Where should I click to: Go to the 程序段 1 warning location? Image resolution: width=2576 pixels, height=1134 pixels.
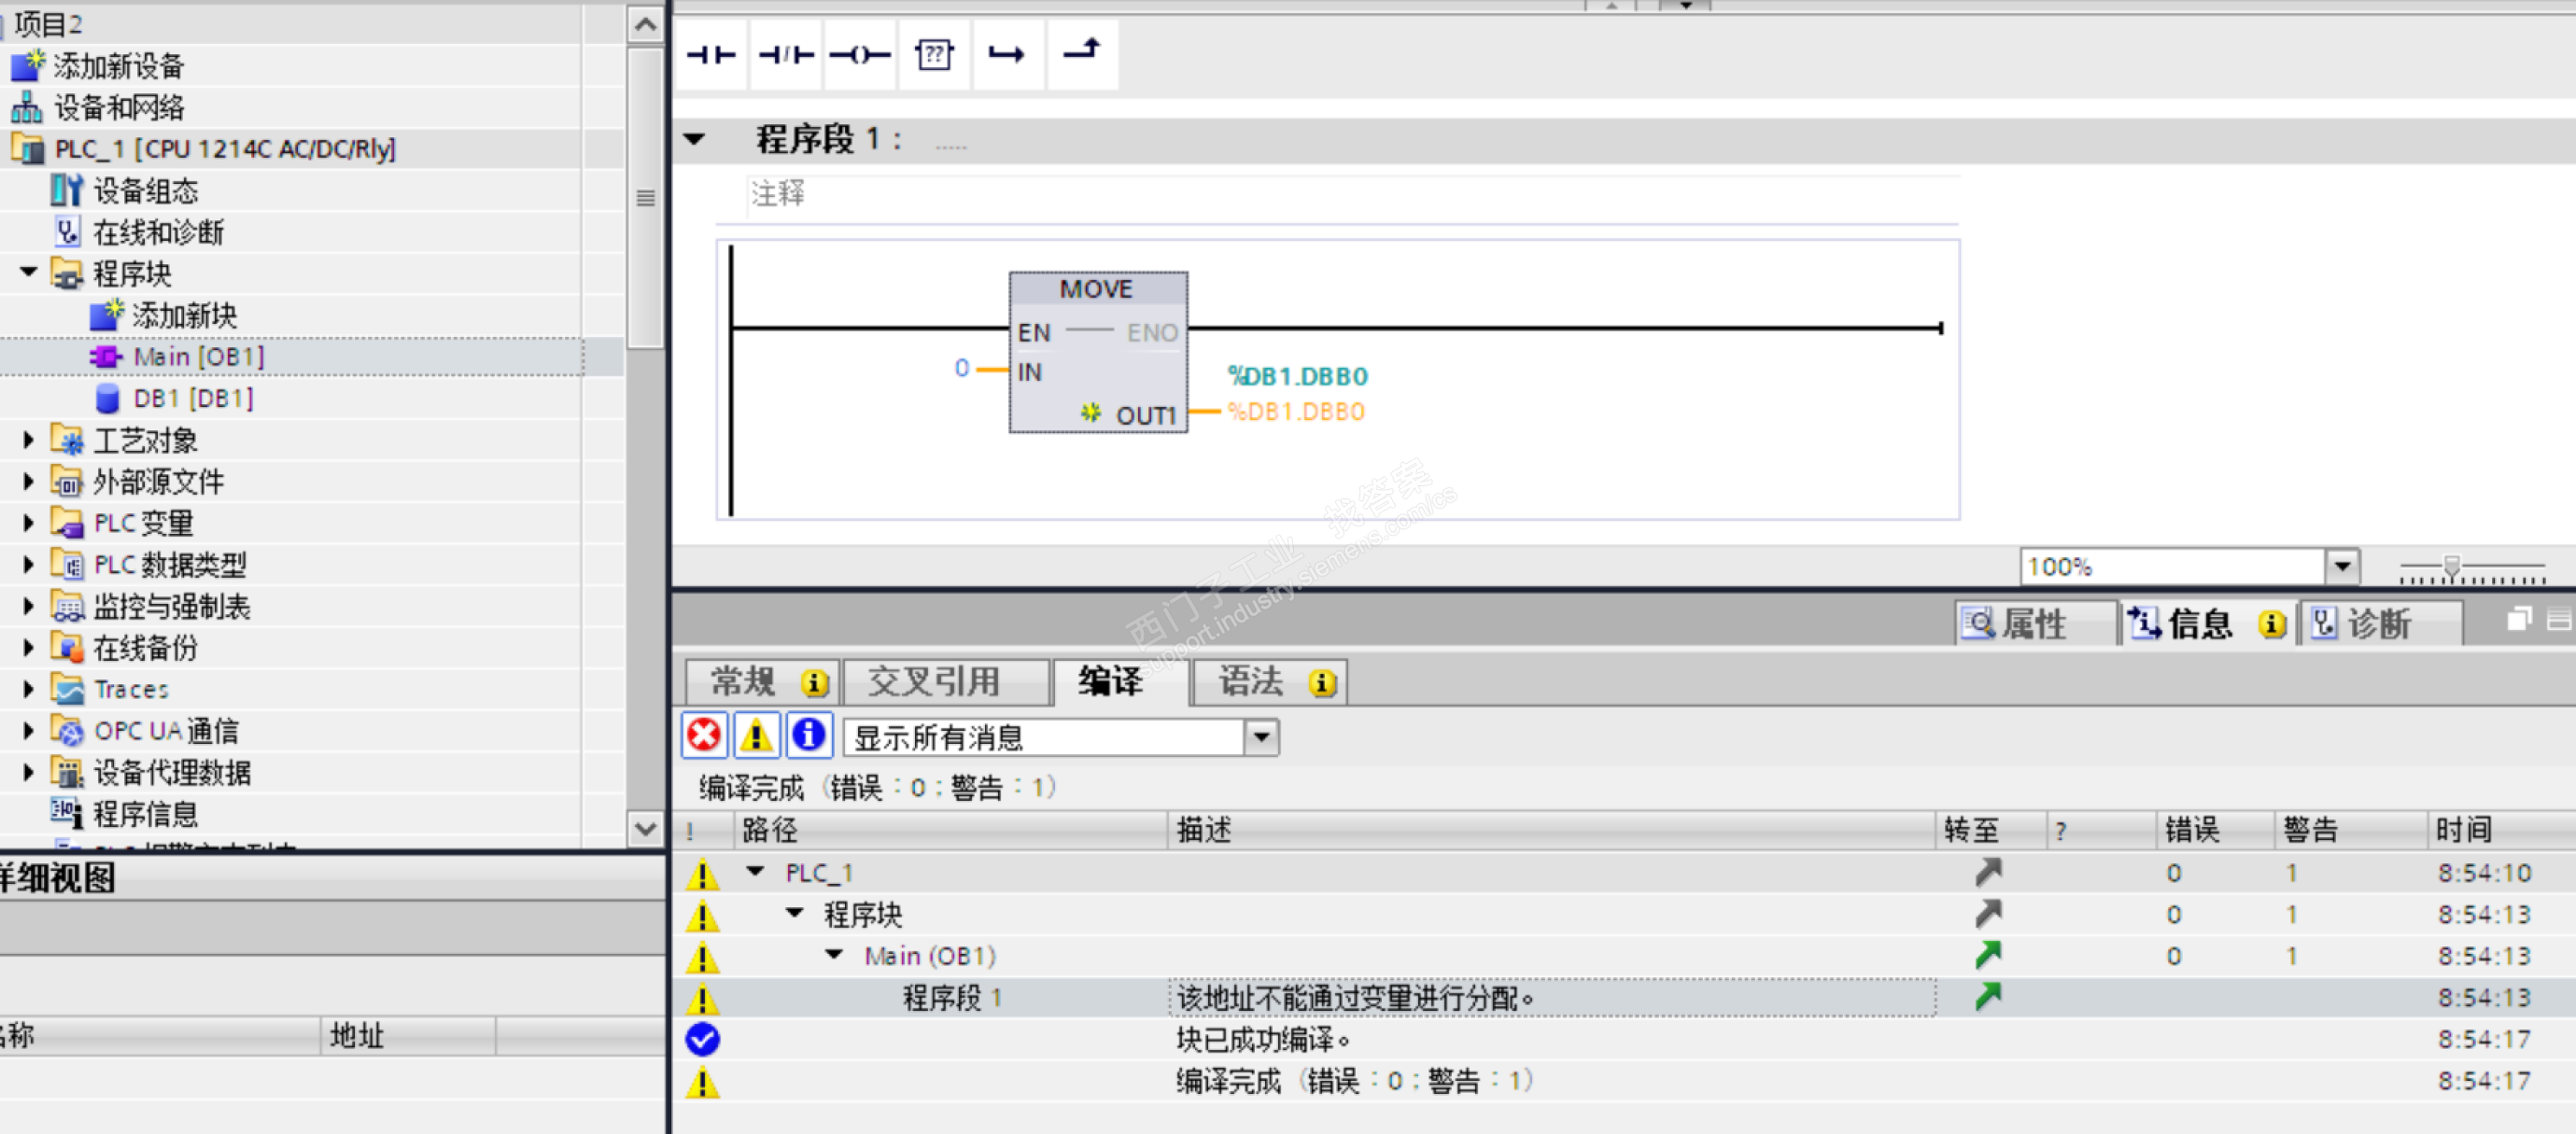(1988, 996)
